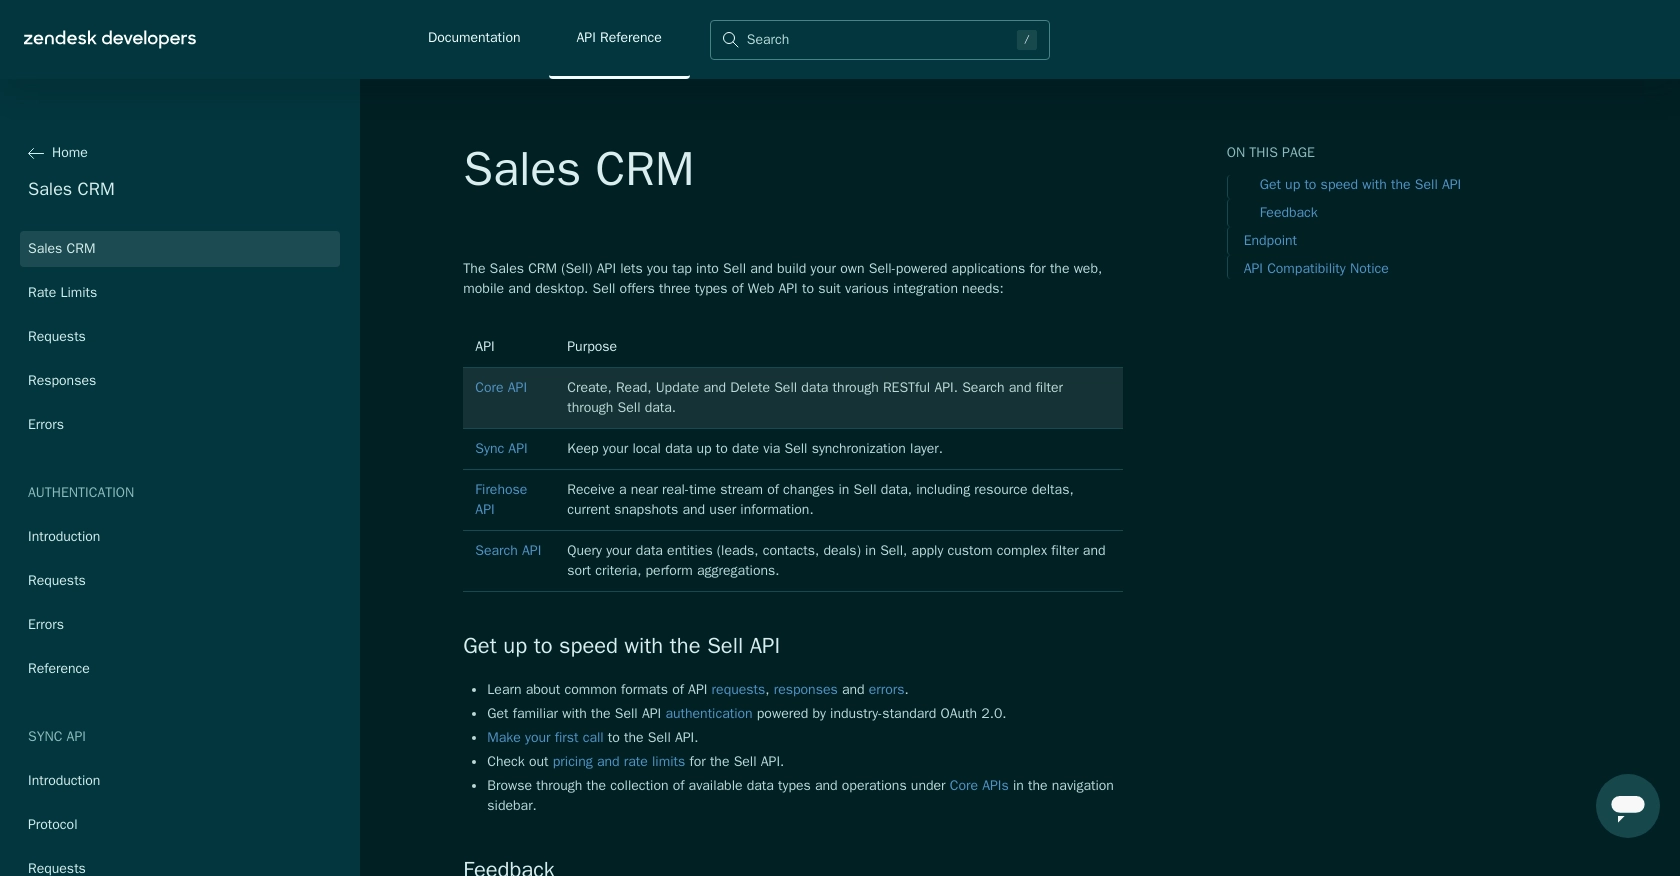Viewport: 1680px width, 876px height.
Task: Follow the Search API table link
Action: pyautogui.click(x=508, y=551)
